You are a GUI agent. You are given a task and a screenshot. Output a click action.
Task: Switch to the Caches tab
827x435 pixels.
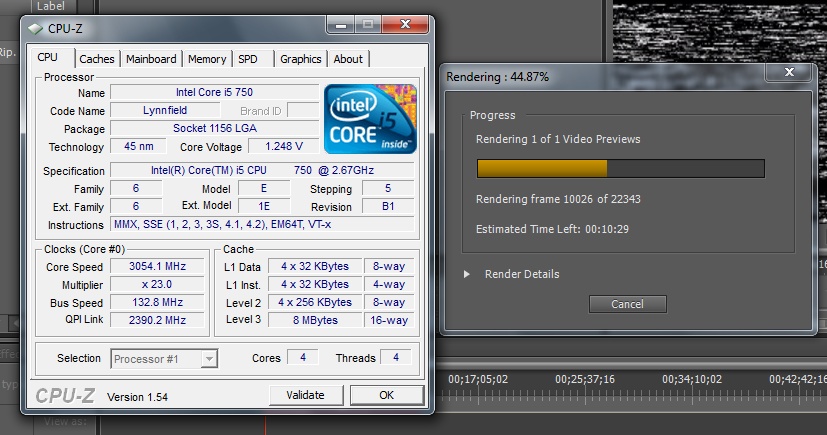[97, 59]
